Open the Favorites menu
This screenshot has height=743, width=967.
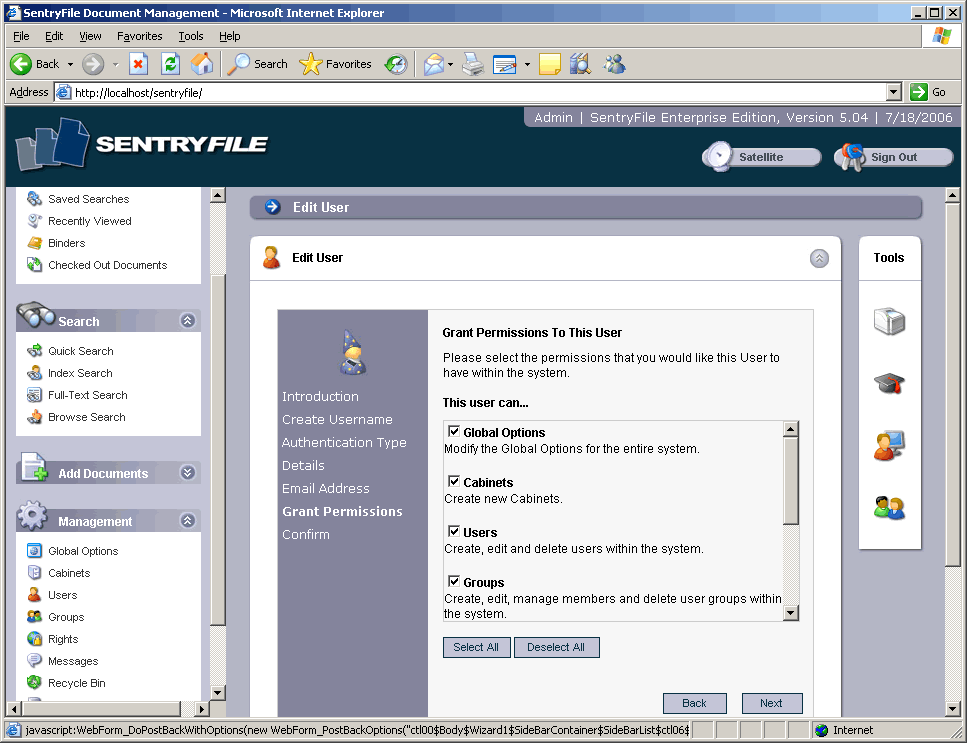[139, 36]
